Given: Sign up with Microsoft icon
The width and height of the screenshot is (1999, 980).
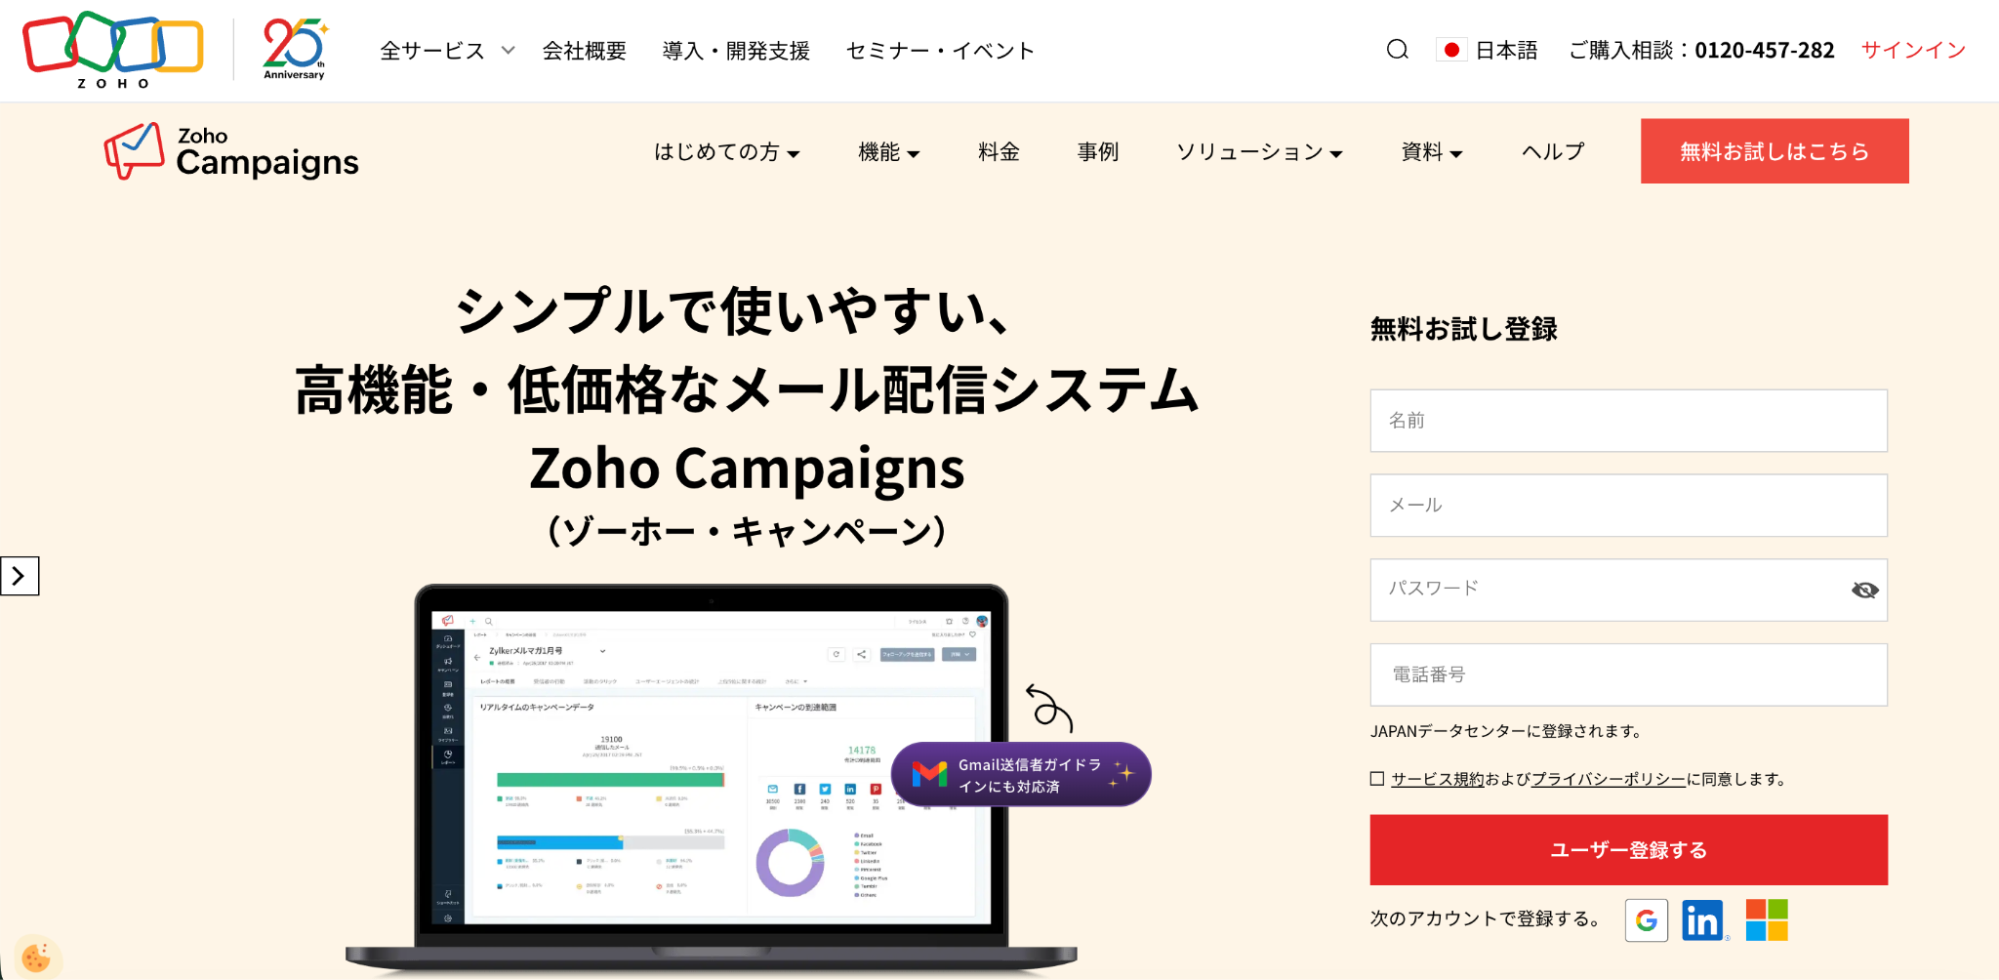Looking at the screenshot, I should 1766,920.
